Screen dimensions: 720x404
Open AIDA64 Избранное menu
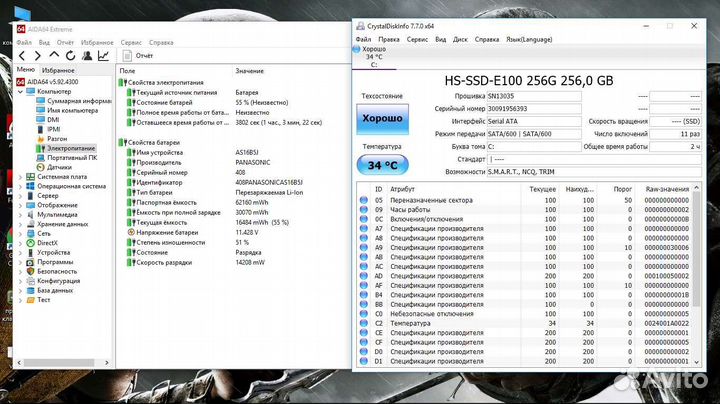(x=97, y=42)
